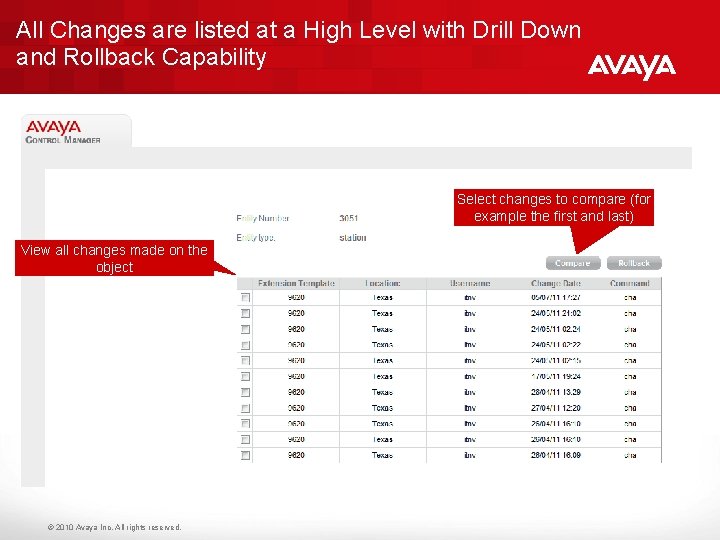Mark the checkbox of the 24/05/11 02:22 row
The height and width of the screenshot is (540, 720).
click(x=246, y=345)
